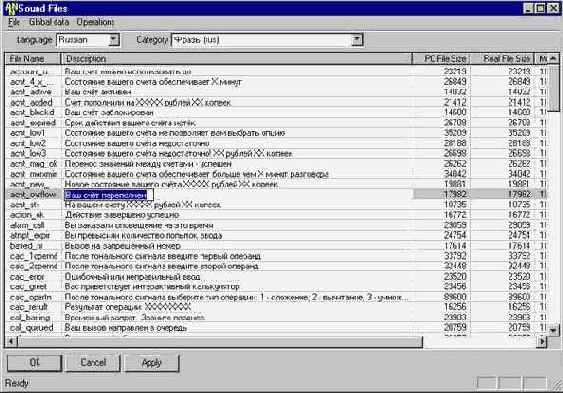Image resolution: width=563 pixels, height=393 pixels.
Task: Click the description 'Ошибочный или неправильный ввод'
Action: [132, 277]
